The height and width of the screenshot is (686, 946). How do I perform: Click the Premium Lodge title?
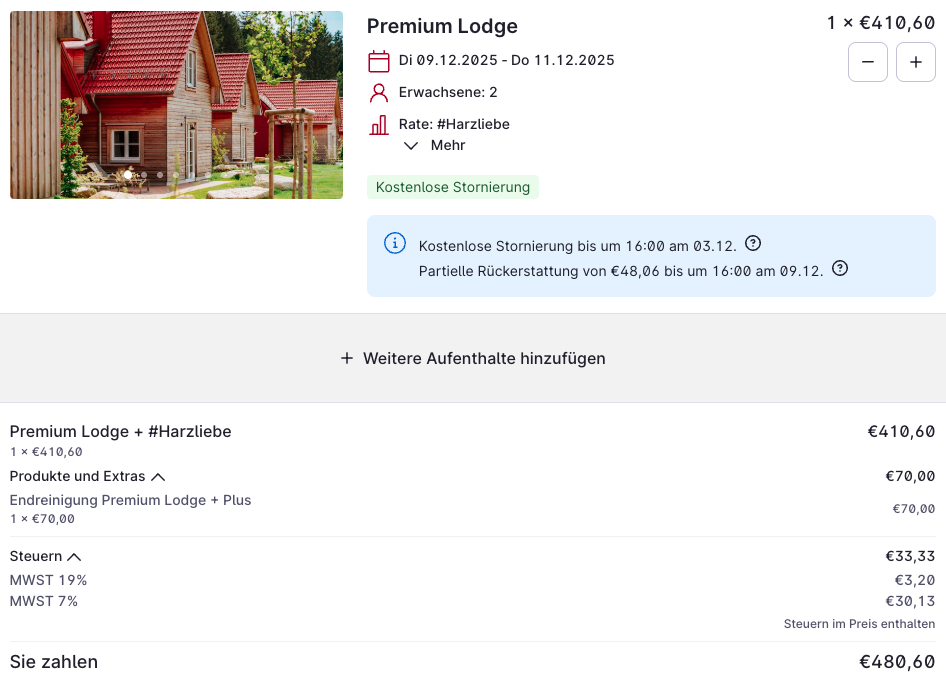click(442, 27)
